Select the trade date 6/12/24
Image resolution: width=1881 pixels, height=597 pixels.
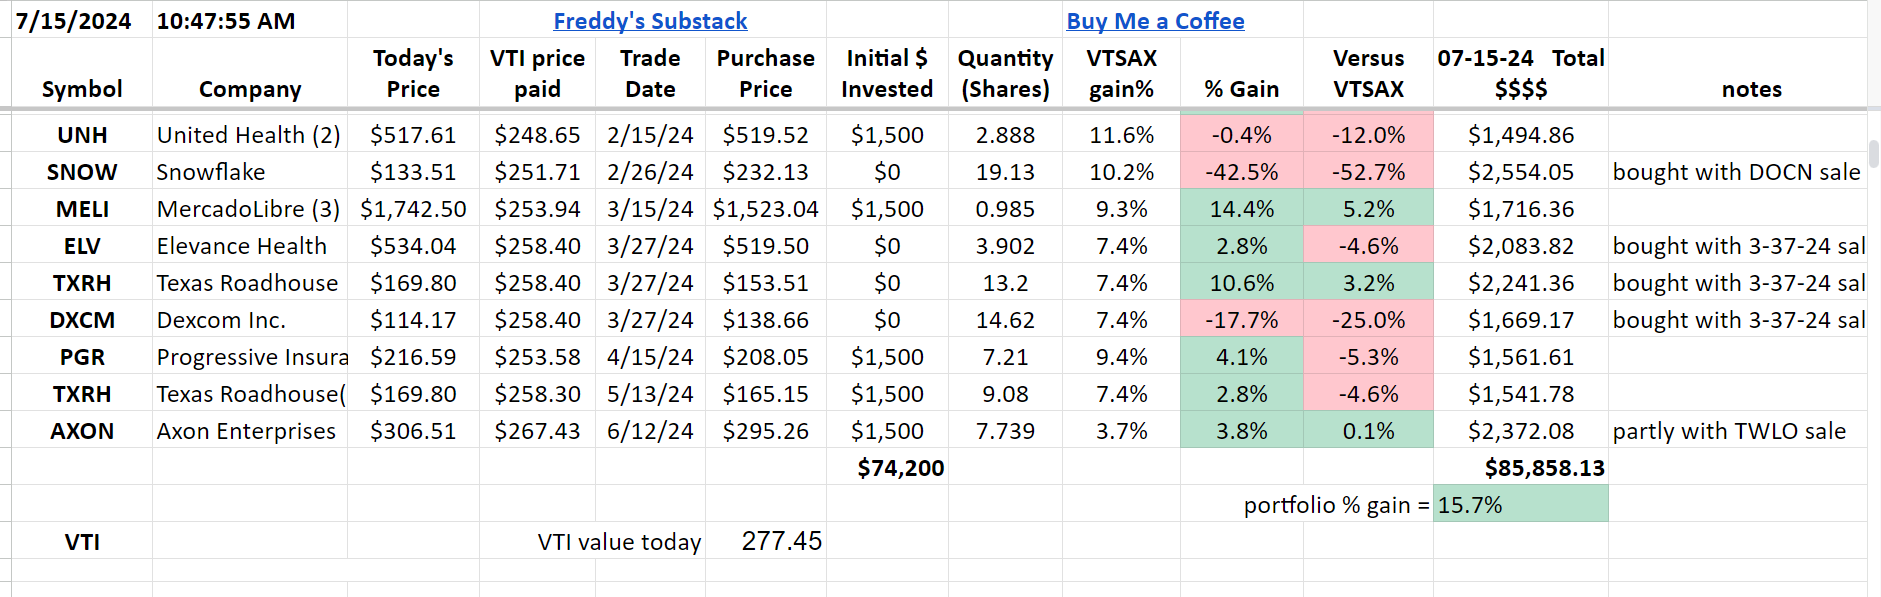(650, 431)
